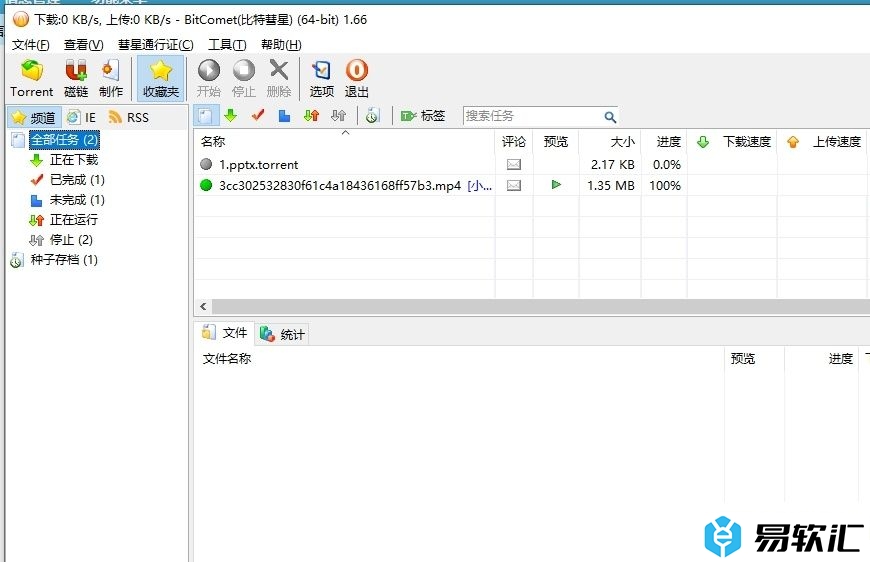This screenshot has height=562, width=870.
Task: Click 2.17 KB size cell
Action: (612, 165)
